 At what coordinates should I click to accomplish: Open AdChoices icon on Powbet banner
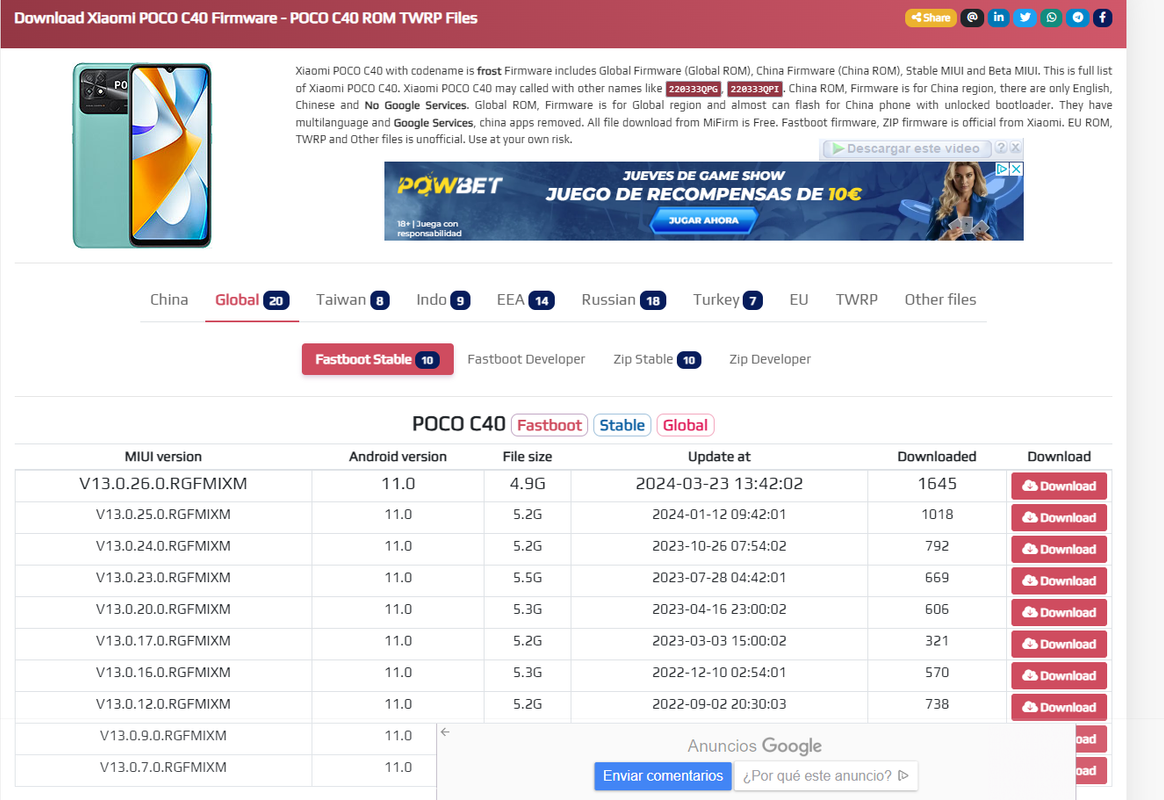pos(1002,169)
